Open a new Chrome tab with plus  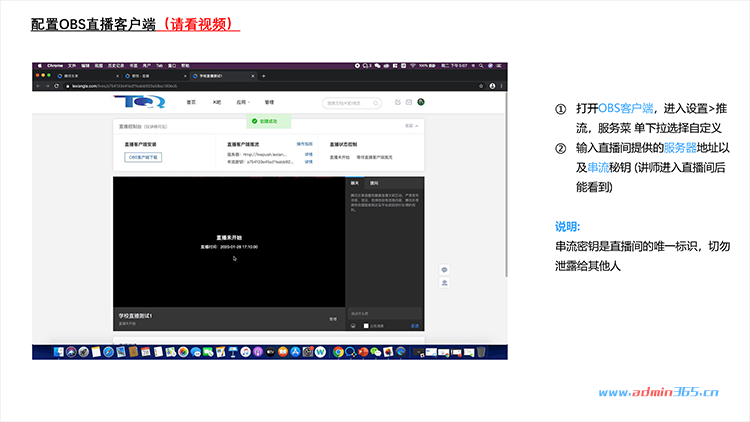point(264,76)
